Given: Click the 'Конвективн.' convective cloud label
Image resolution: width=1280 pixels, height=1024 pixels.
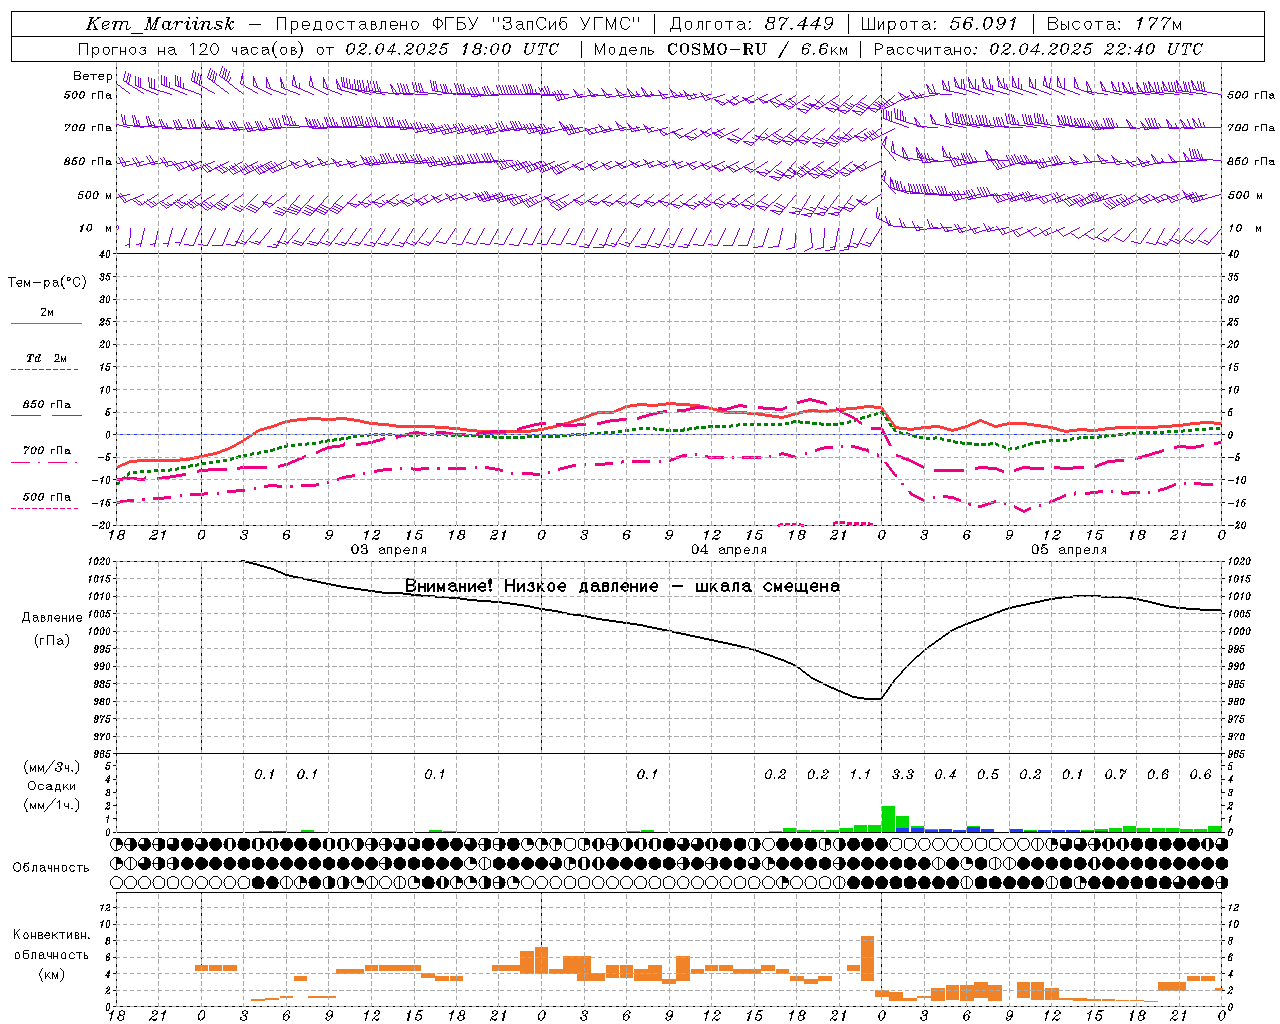Looking at the screenshot, I should [51, 935].
